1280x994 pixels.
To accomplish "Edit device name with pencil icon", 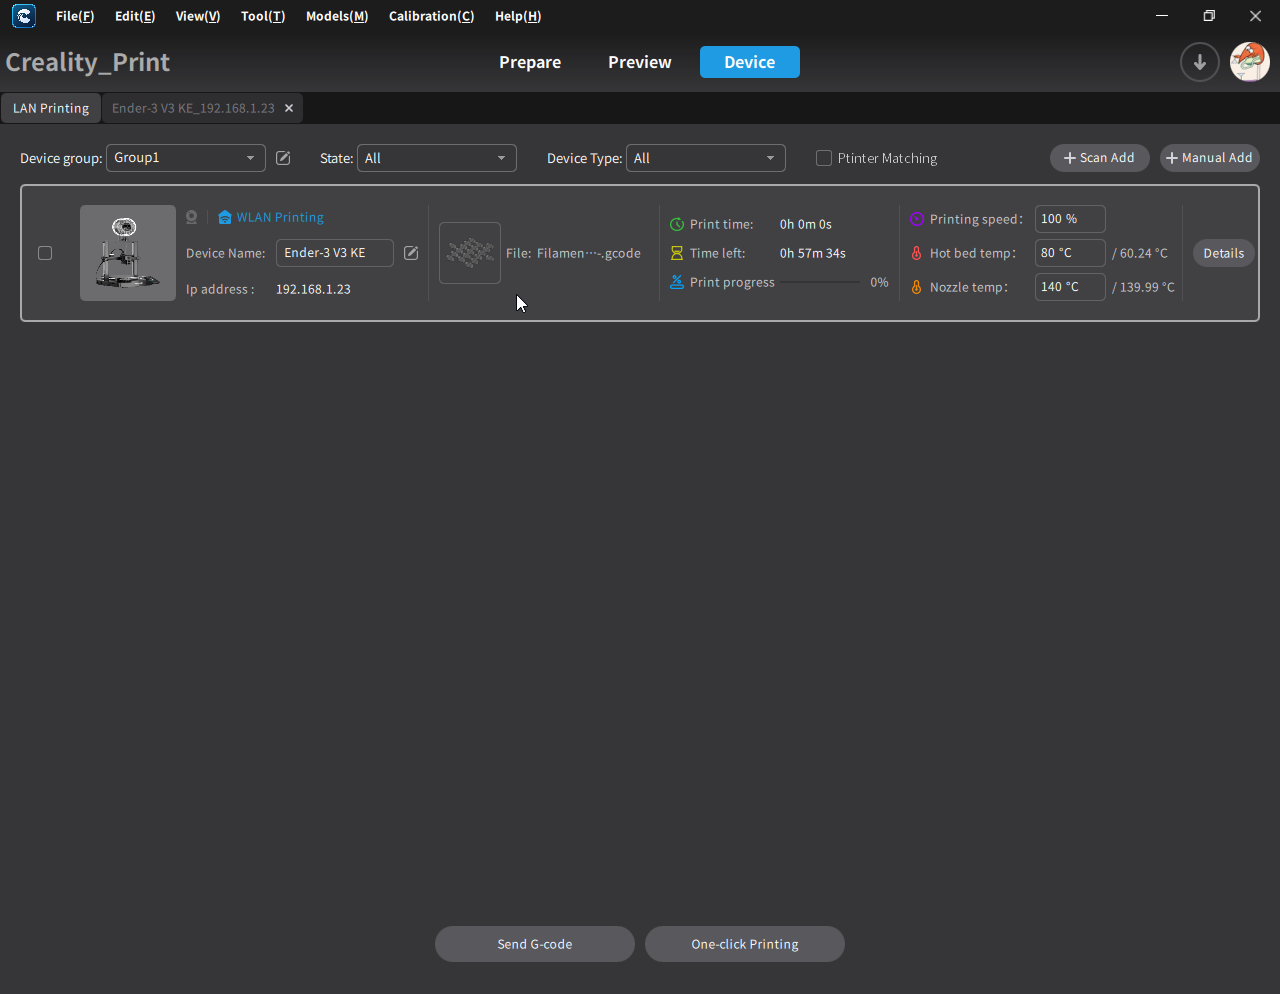I will (x=411, y=253).
